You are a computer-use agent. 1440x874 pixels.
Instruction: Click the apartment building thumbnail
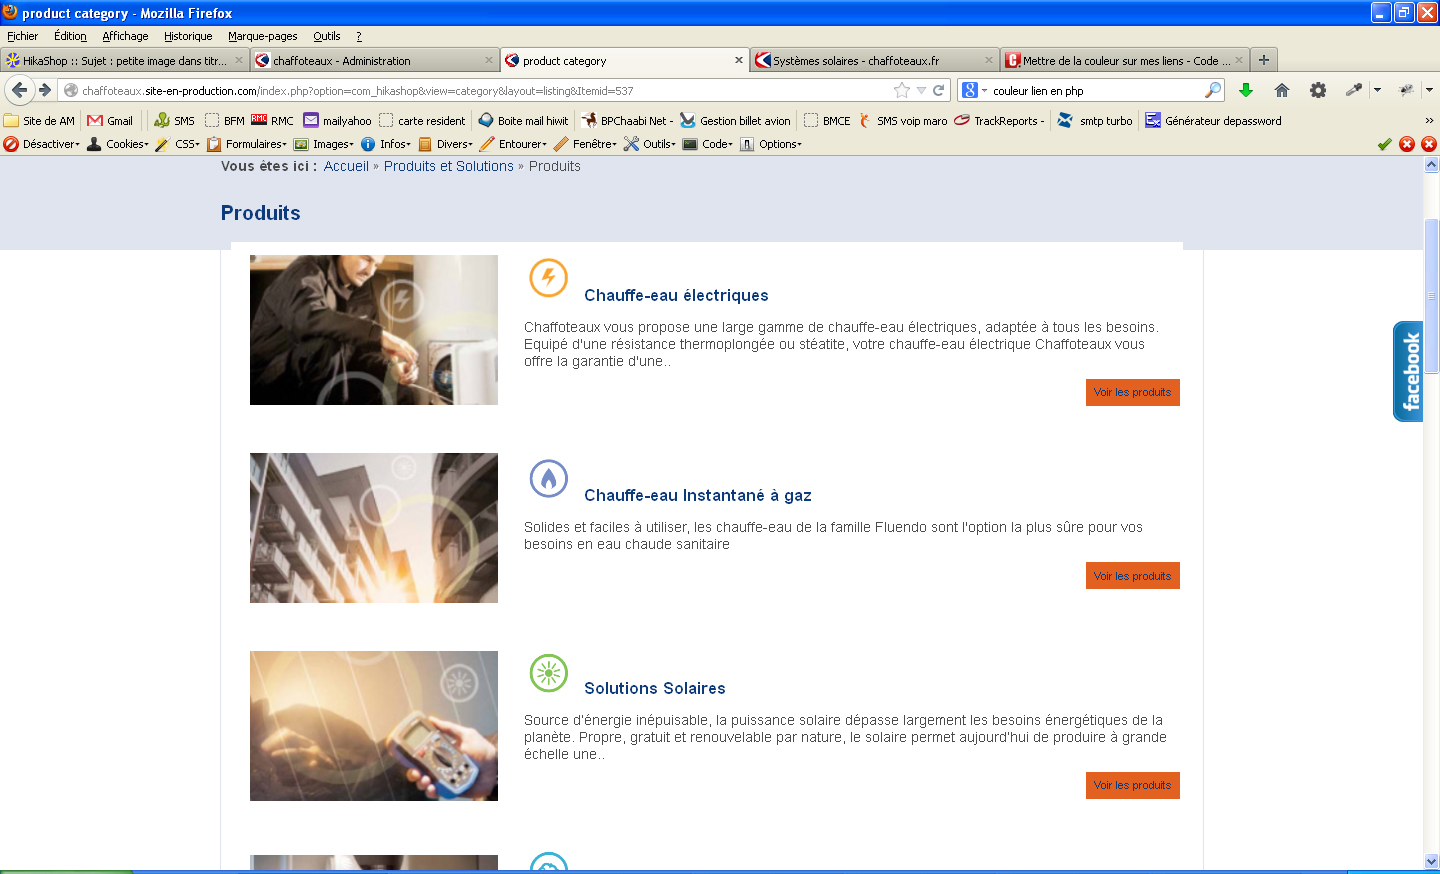pyautogui.click(x=374, y=528)
